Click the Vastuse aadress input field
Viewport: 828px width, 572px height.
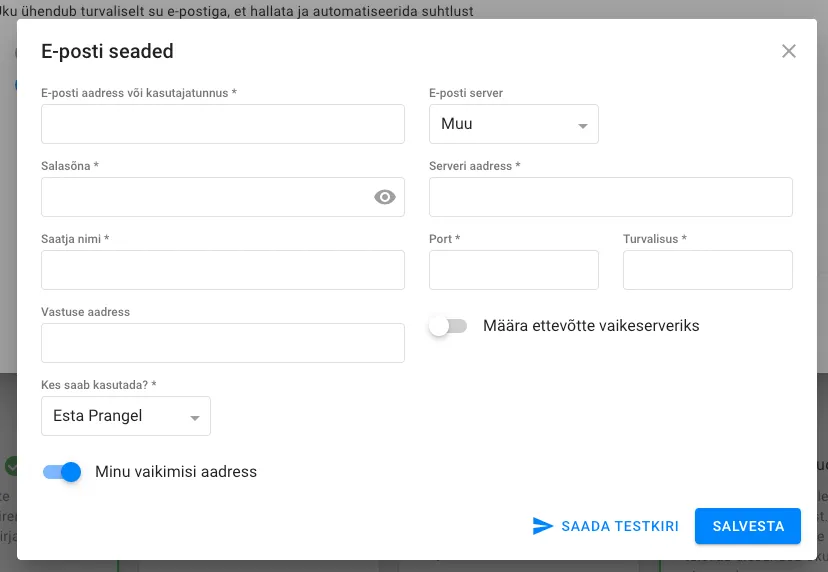222,343
